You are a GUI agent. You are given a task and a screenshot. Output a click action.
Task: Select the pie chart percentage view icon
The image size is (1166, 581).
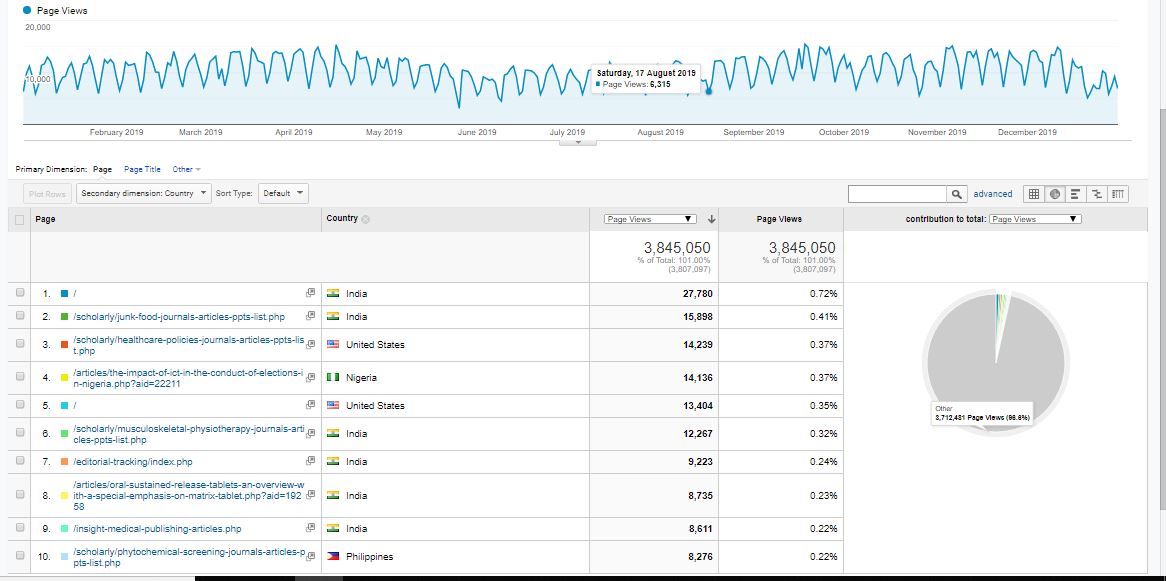(x=1053, y=194)
